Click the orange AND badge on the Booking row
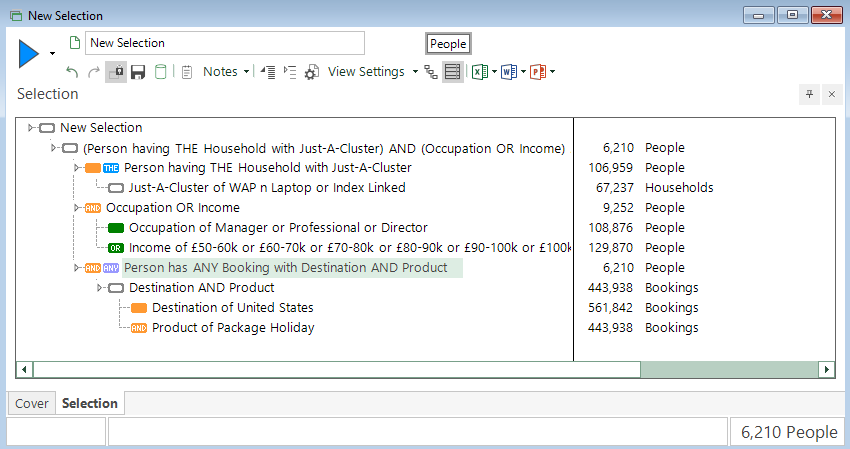850x449 pixels. (93, 268)
